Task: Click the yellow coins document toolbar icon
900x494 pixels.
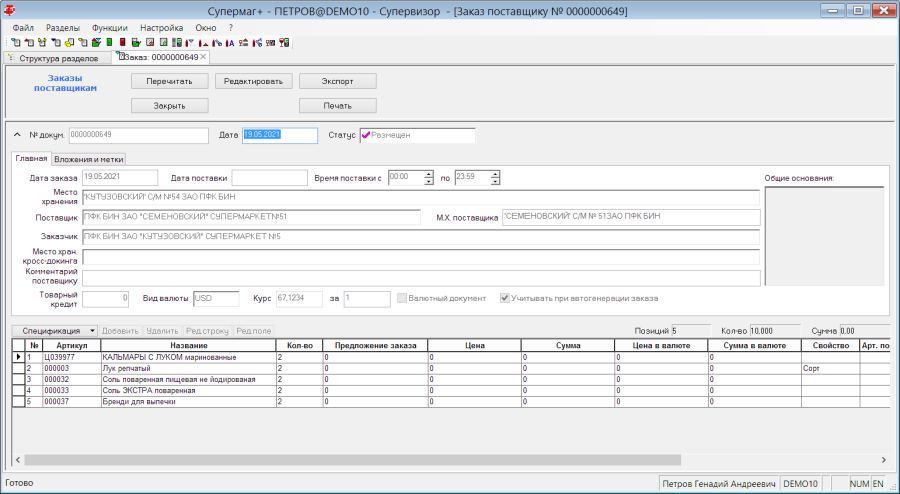Action: 69,42
